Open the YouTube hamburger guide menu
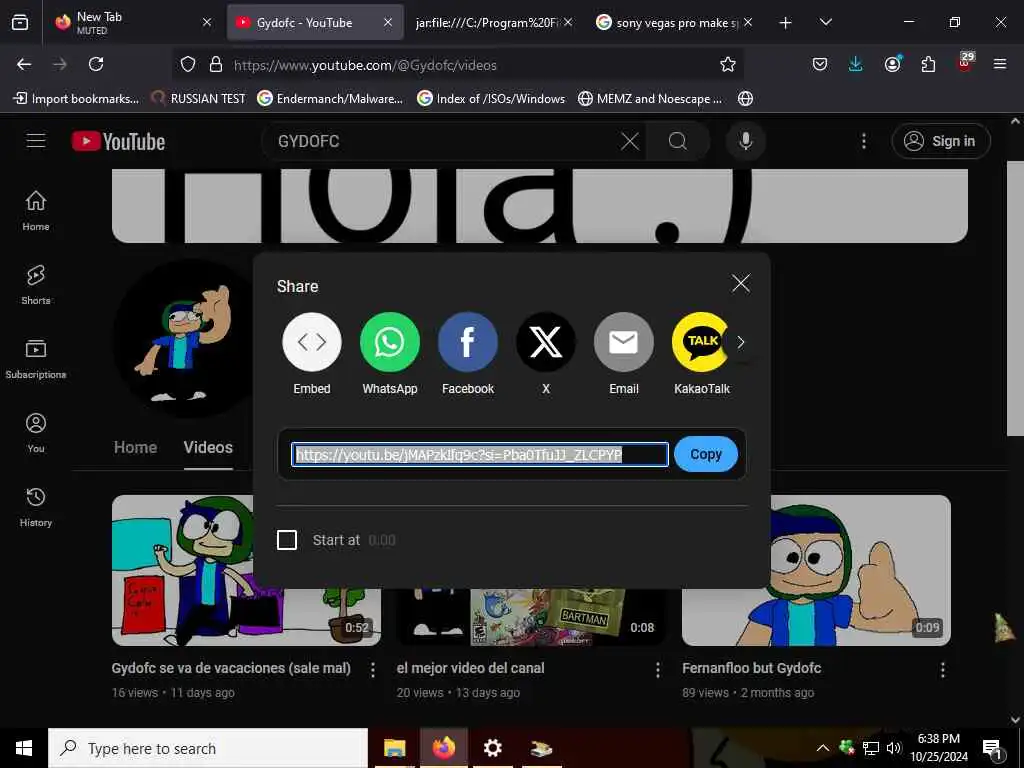The height and width of the screenshot is (768, 1024). pos(36,140)
